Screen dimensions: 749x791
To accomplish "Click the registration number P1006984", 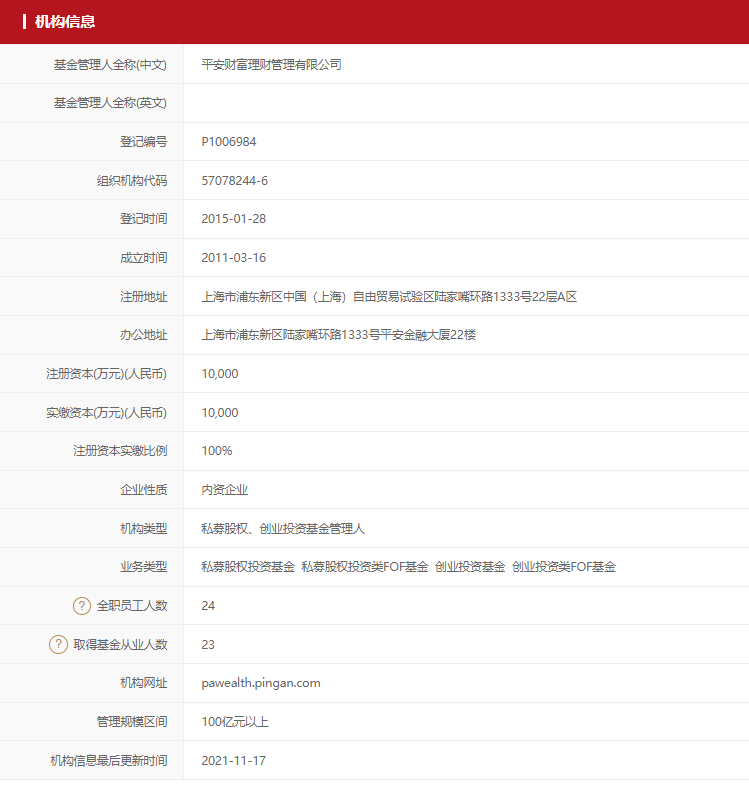I will pos(229,142).
